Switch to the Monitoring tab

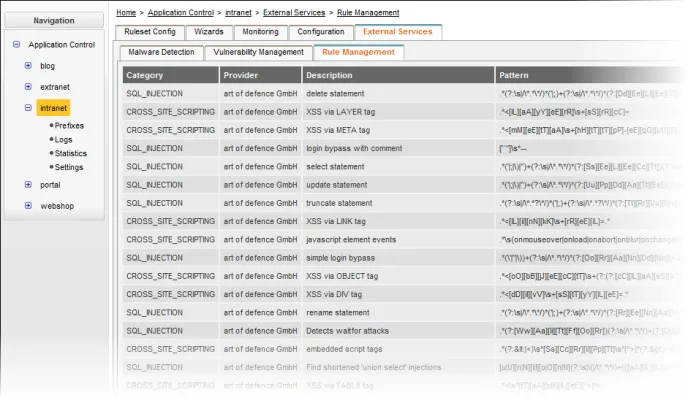point(261,32)
